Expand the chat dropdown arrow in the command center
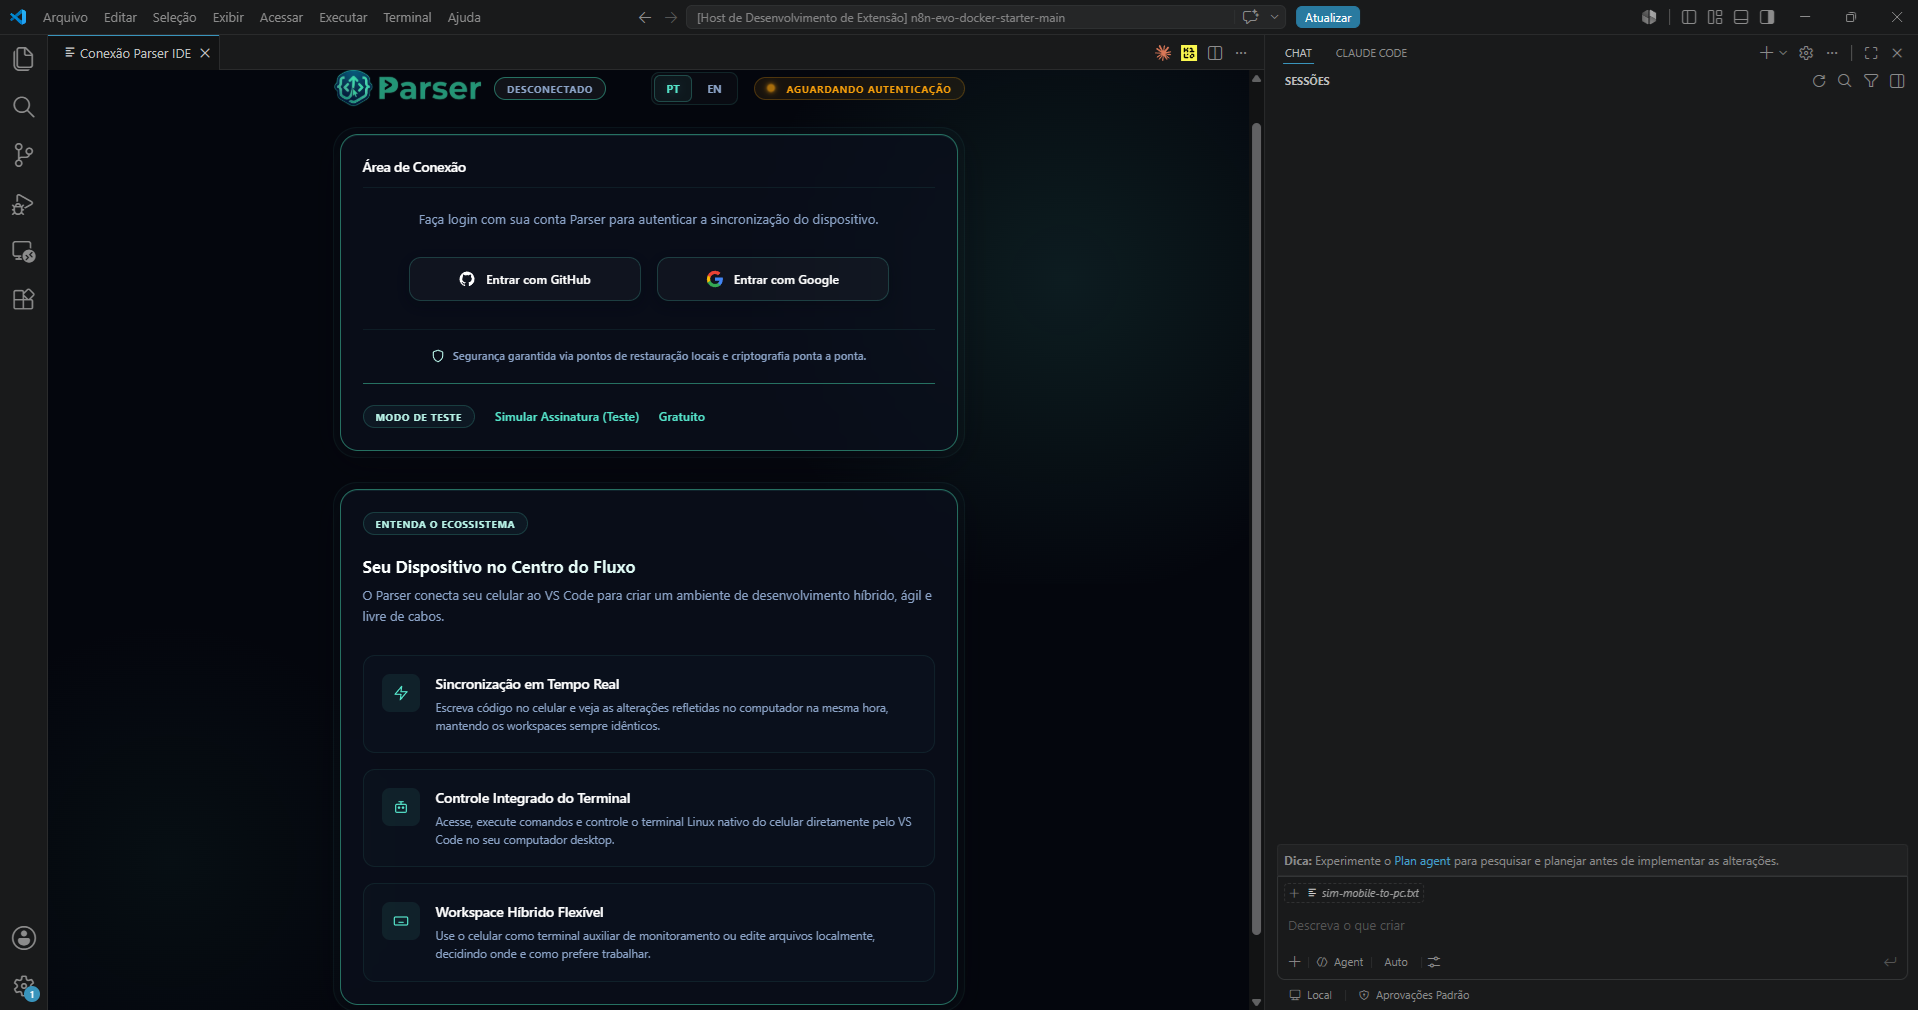Image resolution: width=1918 pixels, height=1010 pixels. point(1275,17)
